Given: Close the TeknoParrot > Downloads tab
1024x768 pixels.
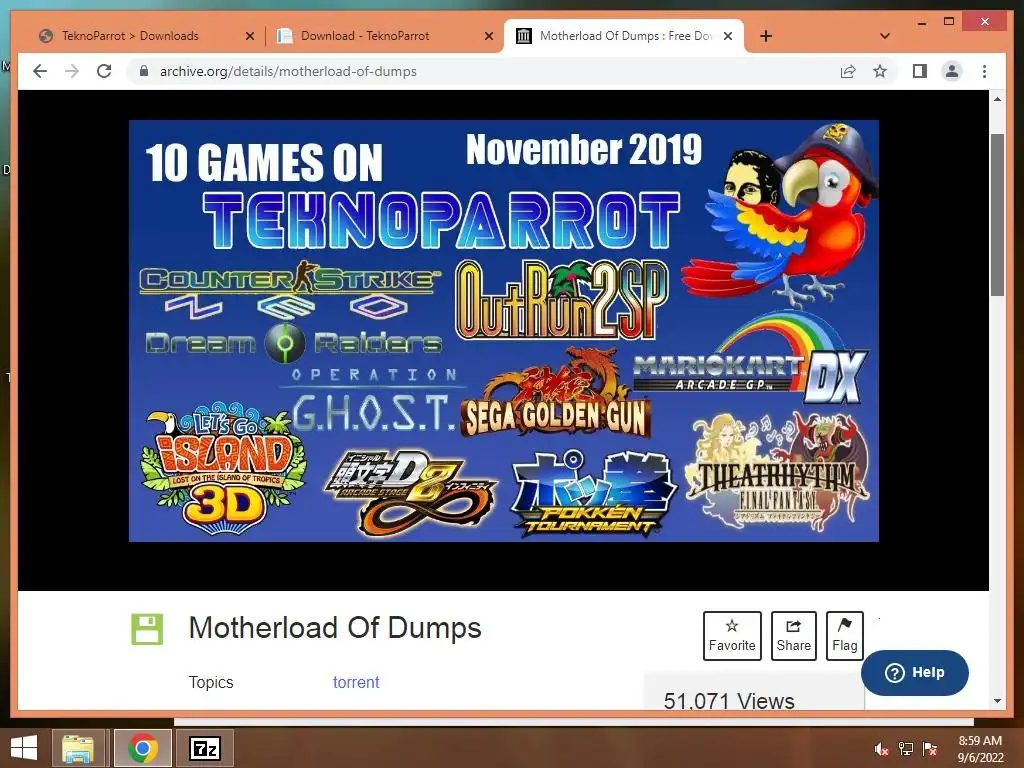Looking at the screenshot, I should point(249,36).
